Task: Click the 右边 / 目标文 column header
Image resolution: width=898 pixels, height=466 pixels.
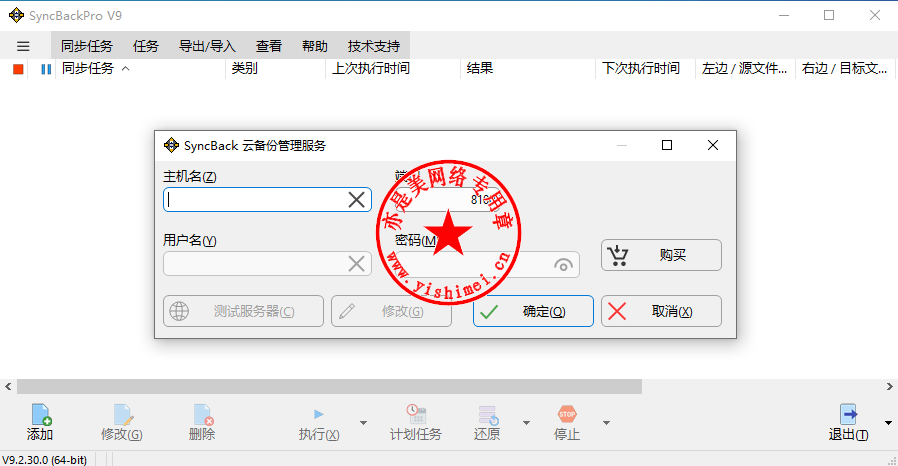Action: [845, 69]
